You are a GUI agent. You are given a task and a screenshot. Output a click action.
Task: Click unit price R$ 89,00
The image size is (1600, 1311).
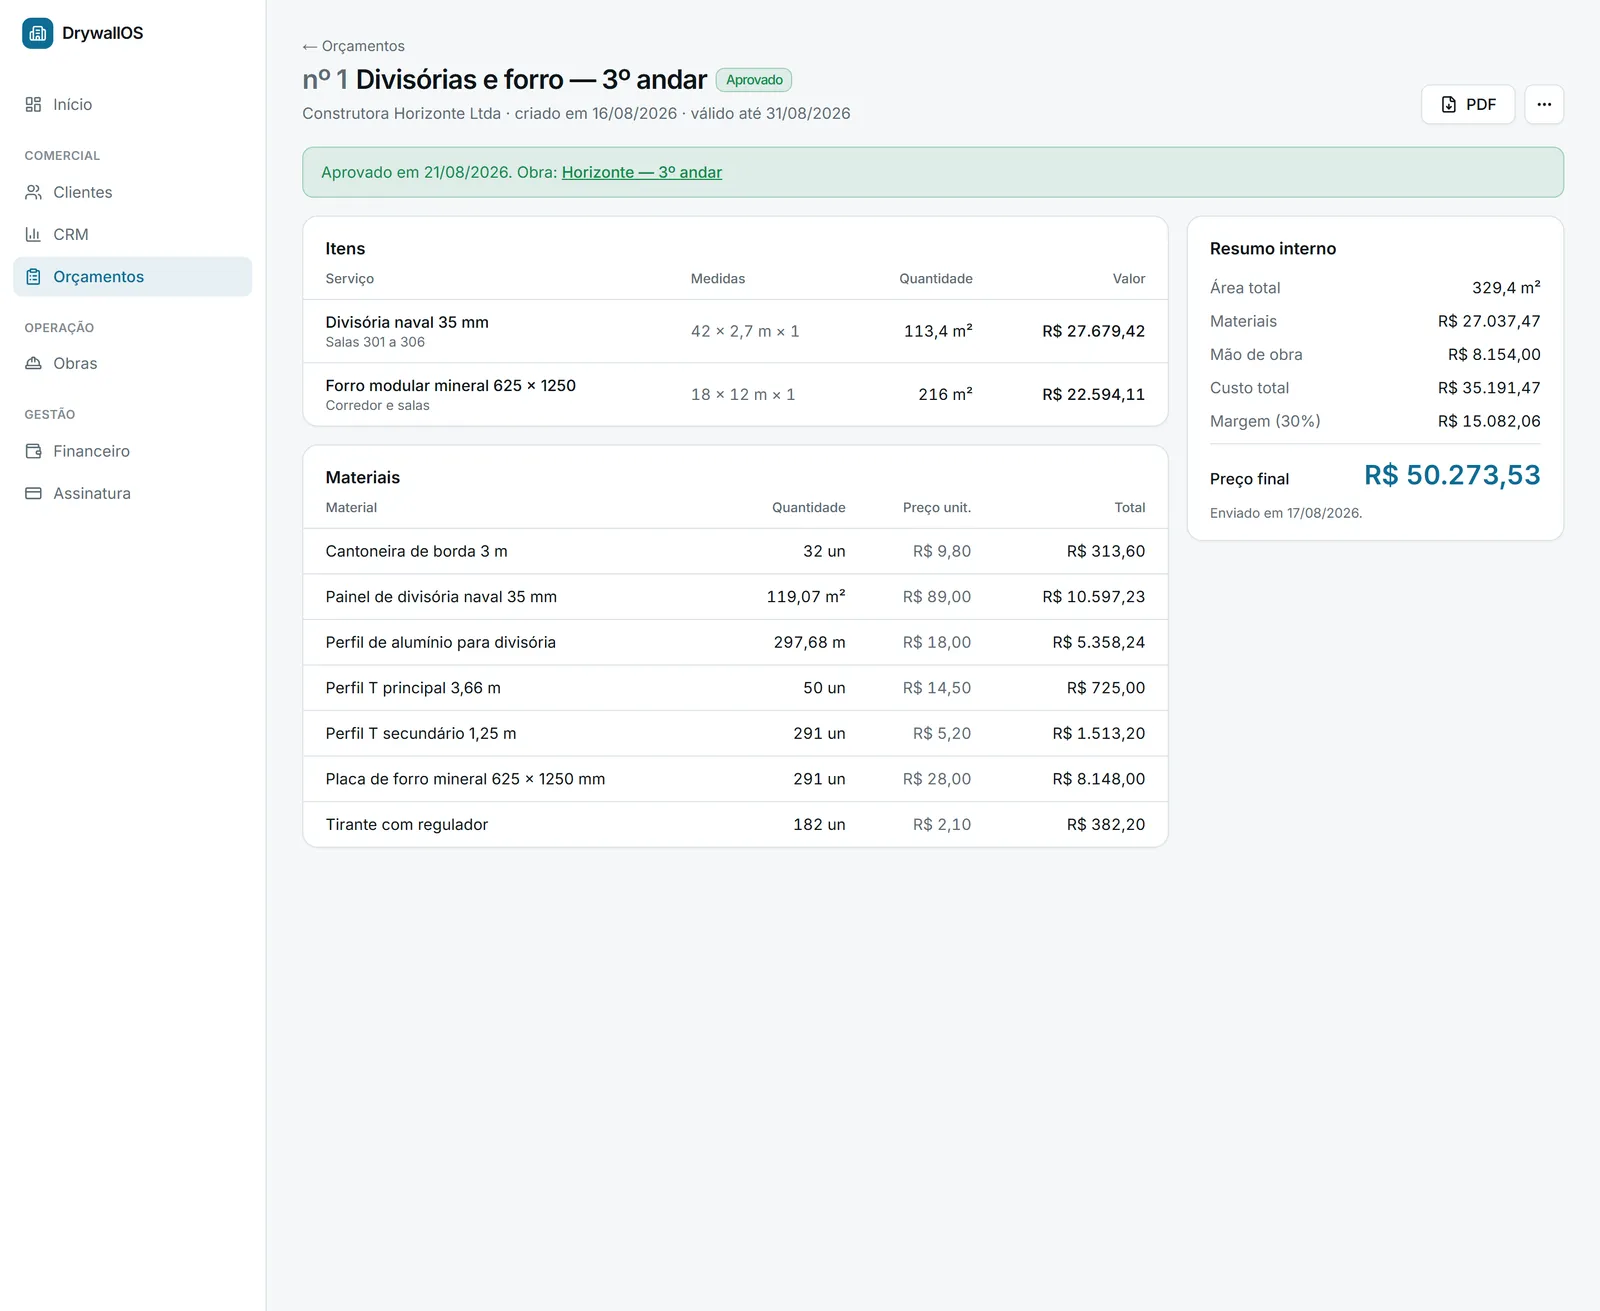tap(936, 597)
